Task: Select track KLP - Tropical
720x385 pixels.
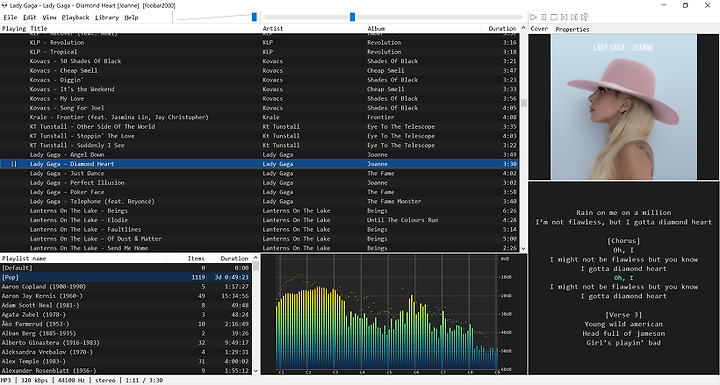Action: [x=259, y=52]
